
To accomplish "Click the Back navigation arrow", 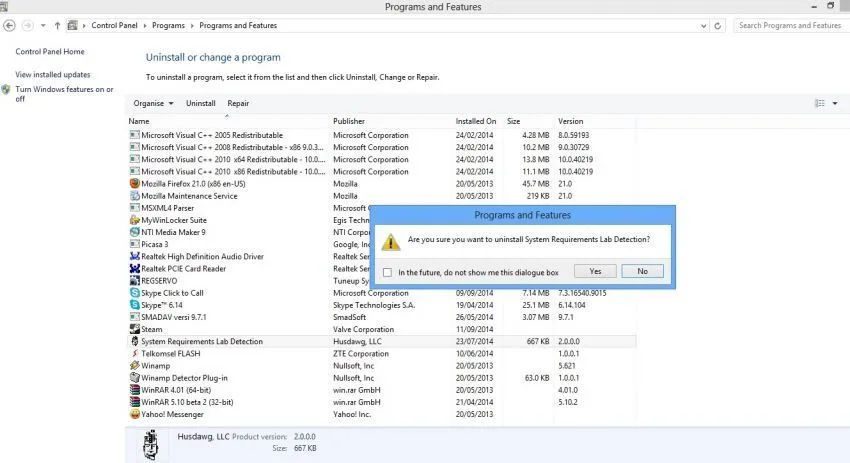I will point(9,25).
